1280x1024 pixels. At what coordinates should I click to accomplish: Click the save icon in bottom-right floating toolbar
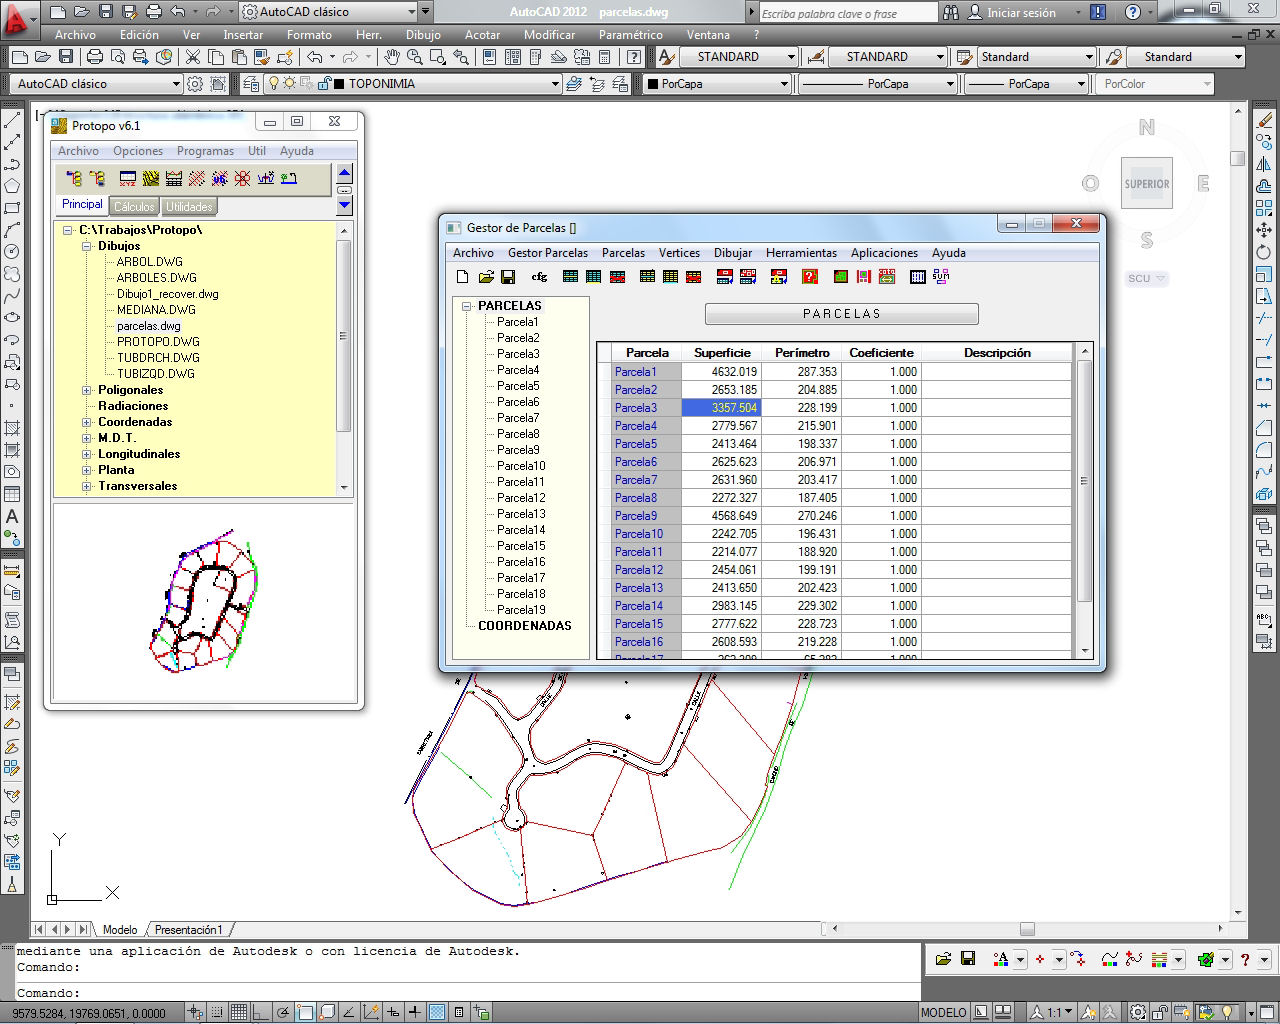[967, 959]
